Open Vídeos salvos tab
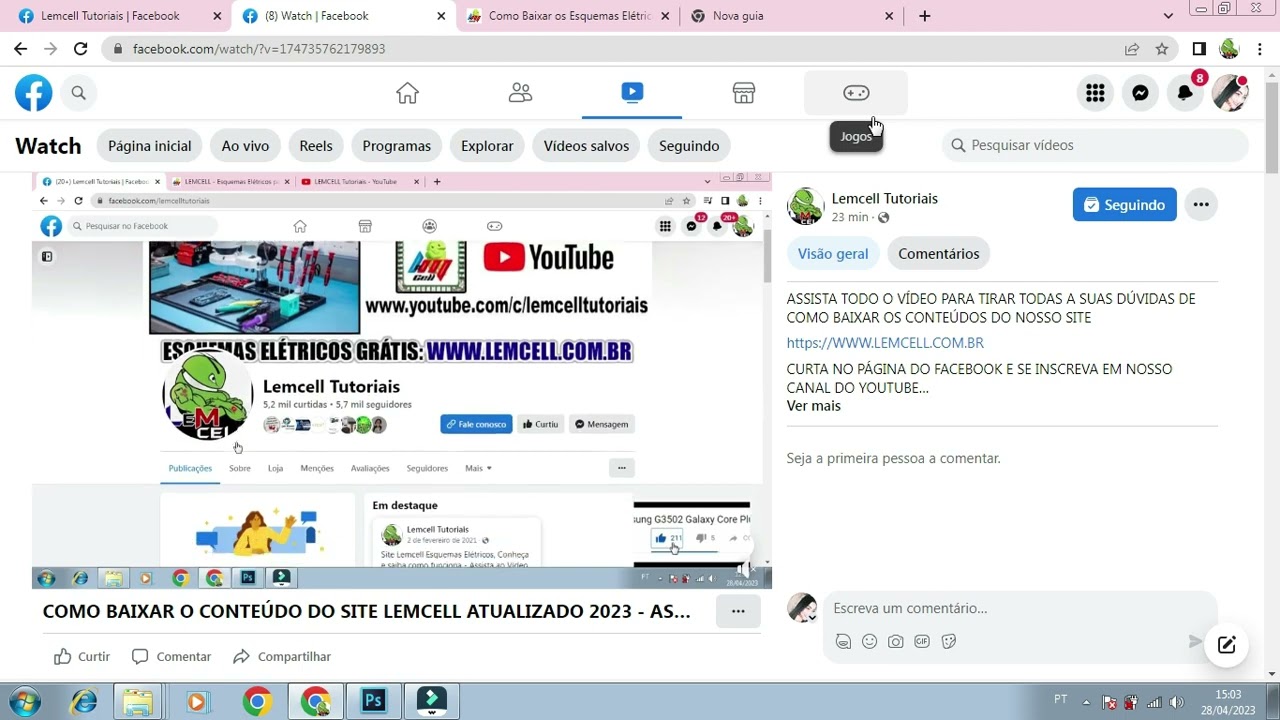This screenshot has height=720, width=1280. 586,146
